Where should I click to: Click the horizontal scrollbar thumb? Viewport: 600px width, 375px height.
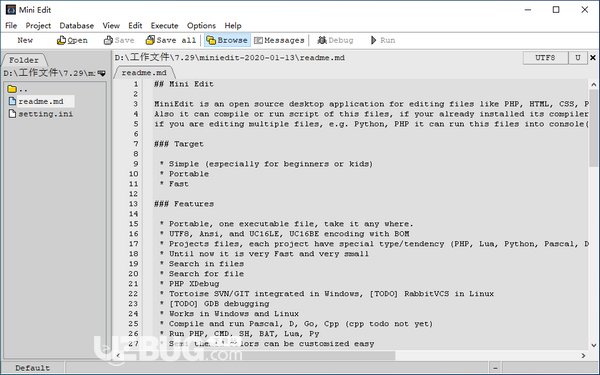tap(259, 355)
